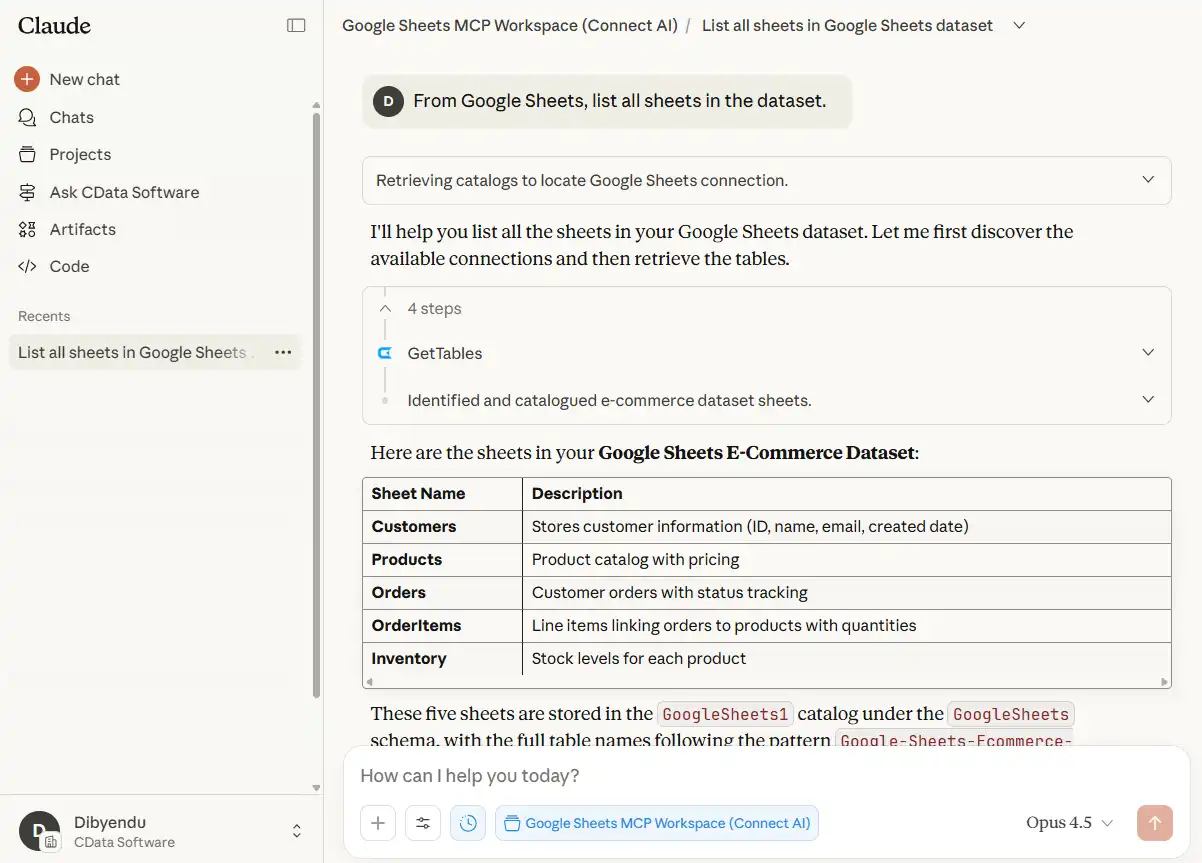Image resolution: width=1202 pixels, height=863 pixels.
Task: Open the Chats section
Action: coord(71,117)
